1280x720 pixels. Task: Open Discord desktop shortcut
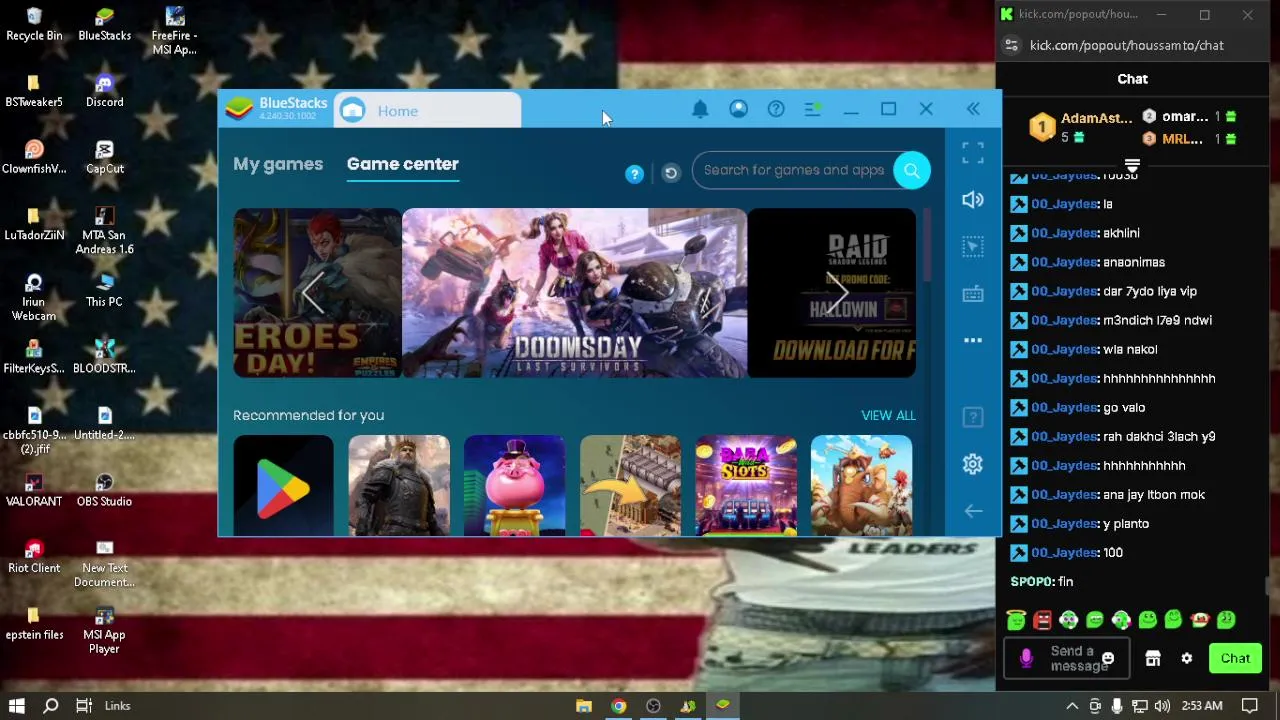[105, 90]
